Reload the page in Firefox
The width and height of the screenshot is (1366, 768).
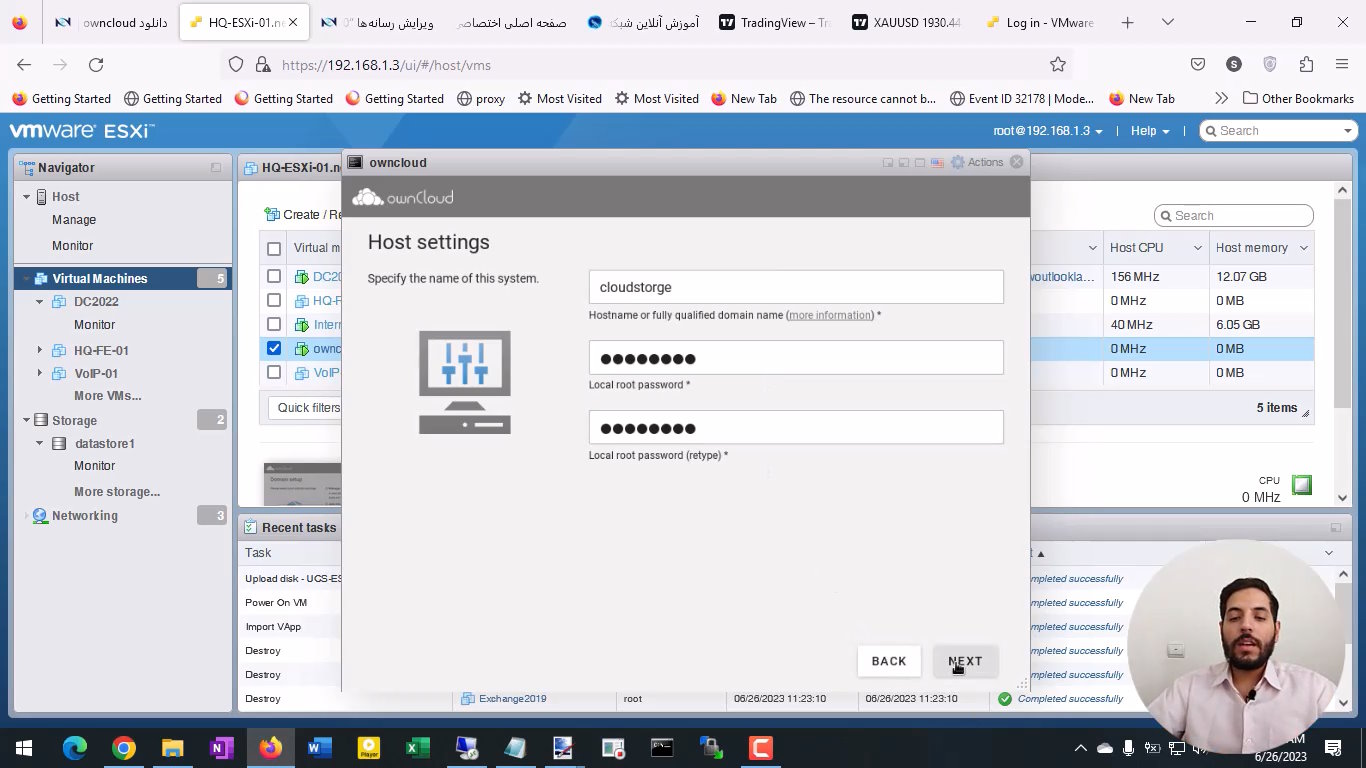point(96,64)
